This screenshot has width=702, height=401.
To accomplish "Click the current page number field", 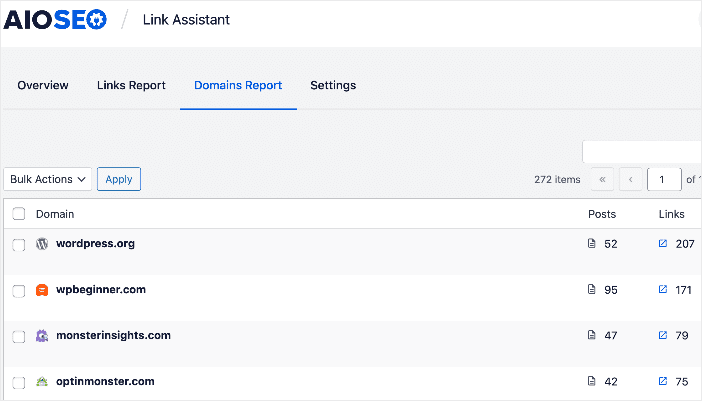I will [664, 179].
